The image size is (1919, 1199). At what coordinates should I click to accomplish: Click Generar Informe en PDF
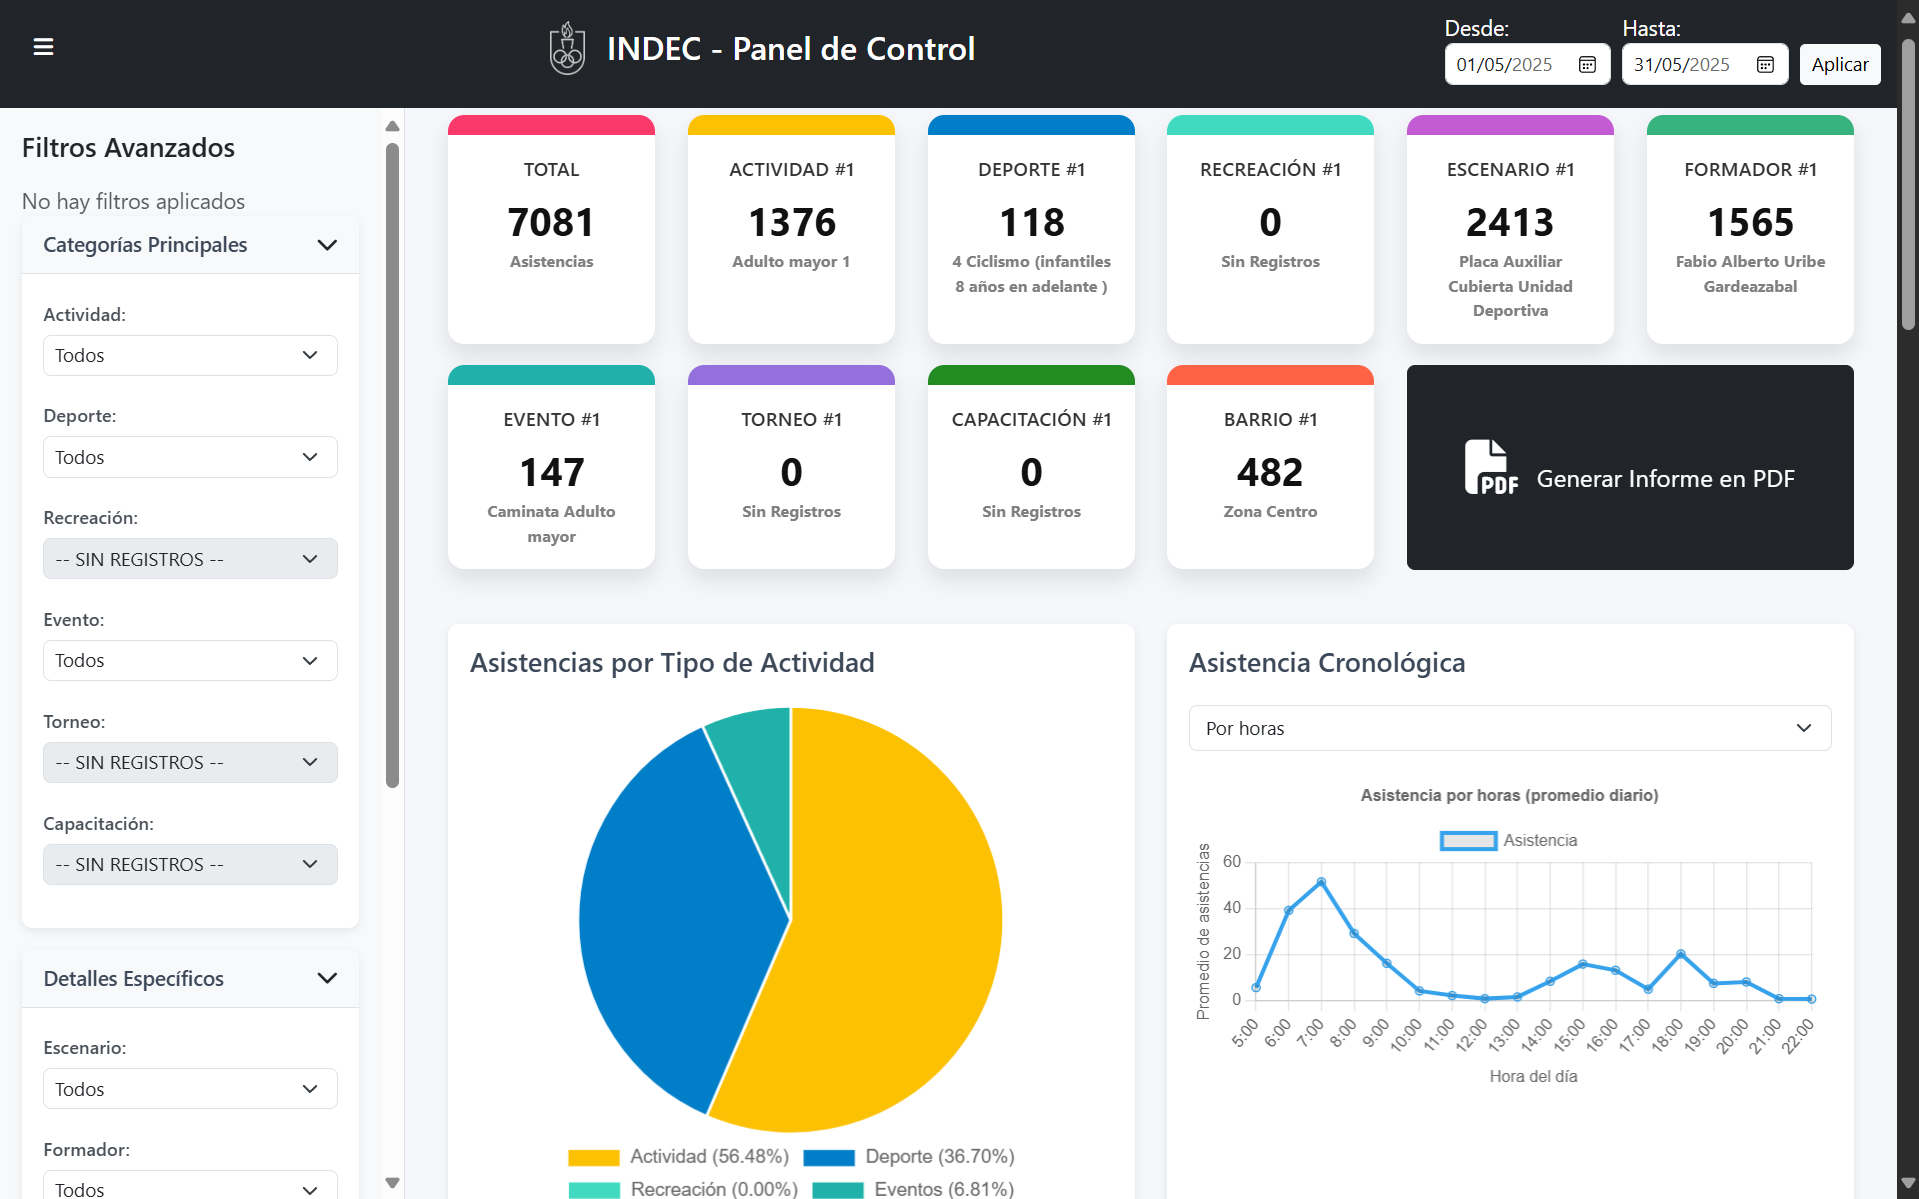pos(1664,479)
